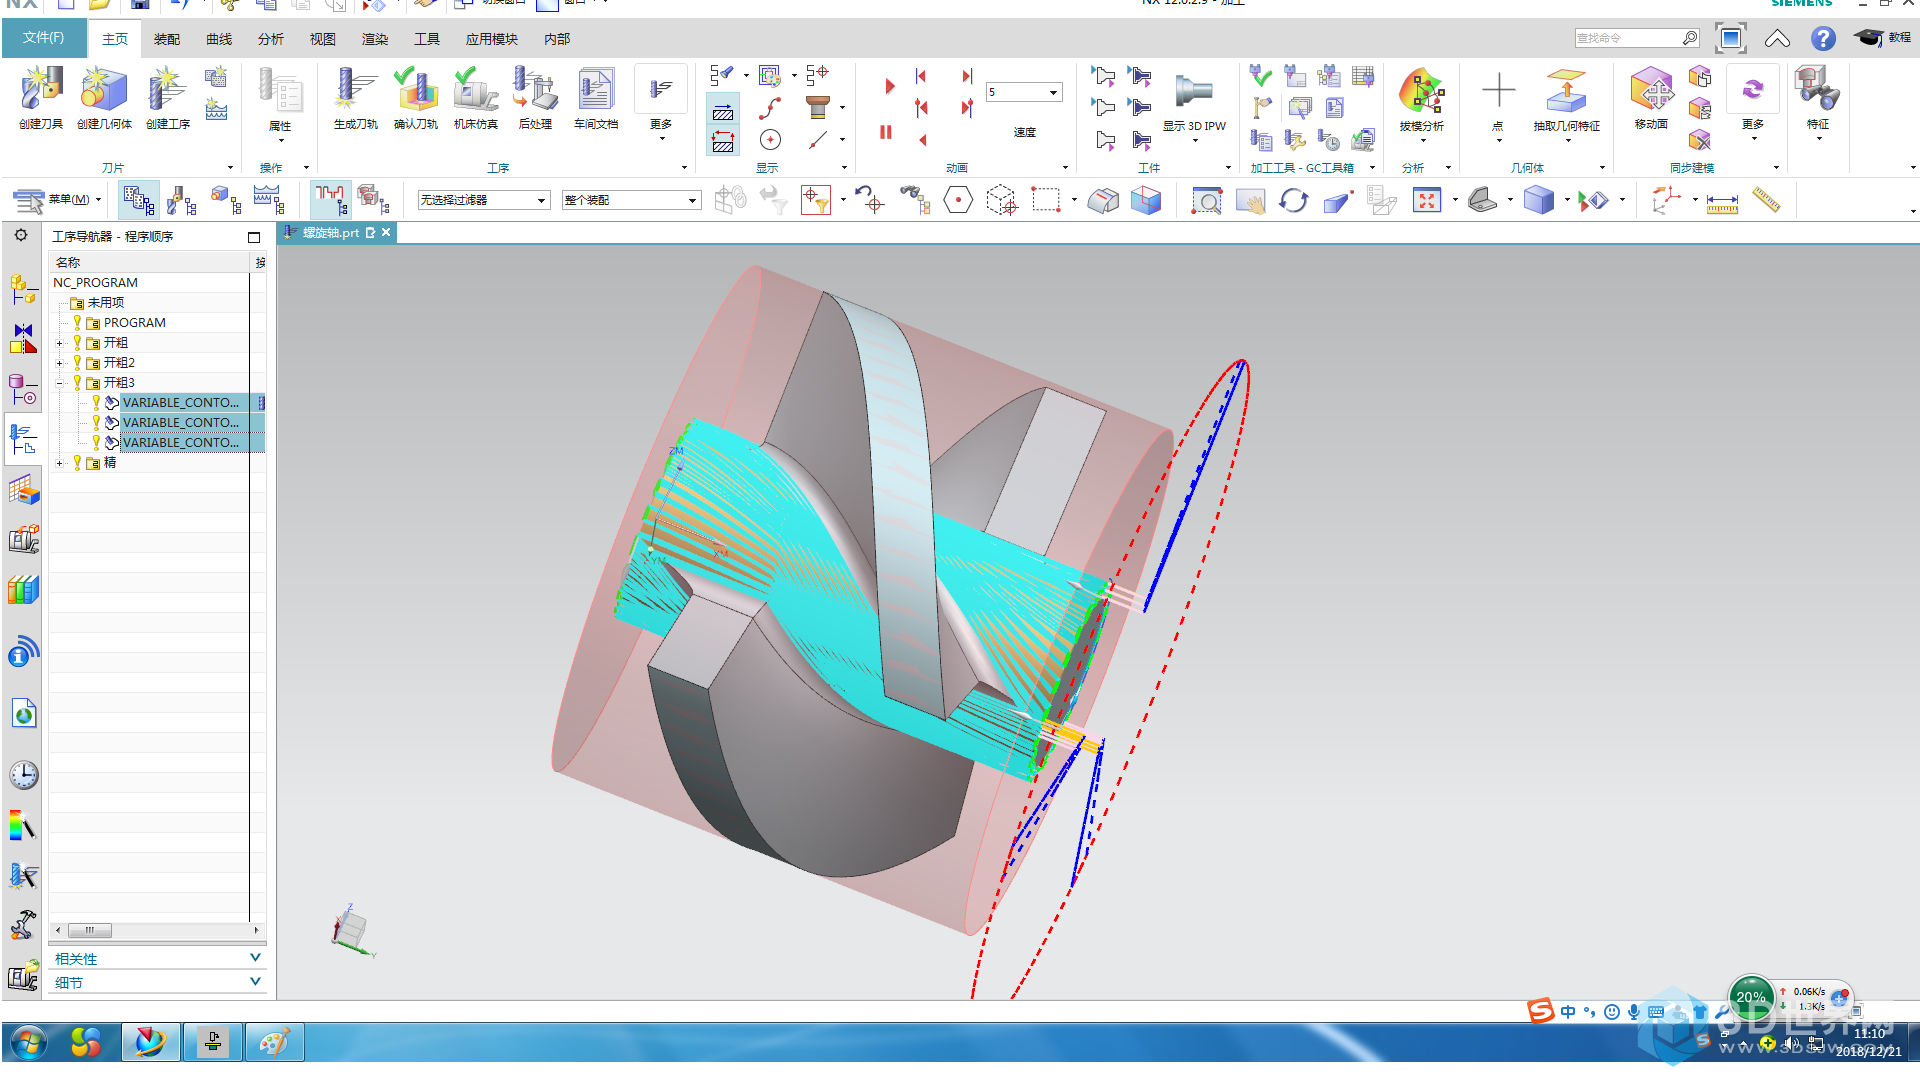Click the 抽取几何特征 extract geometry icon

point(1566,98)
